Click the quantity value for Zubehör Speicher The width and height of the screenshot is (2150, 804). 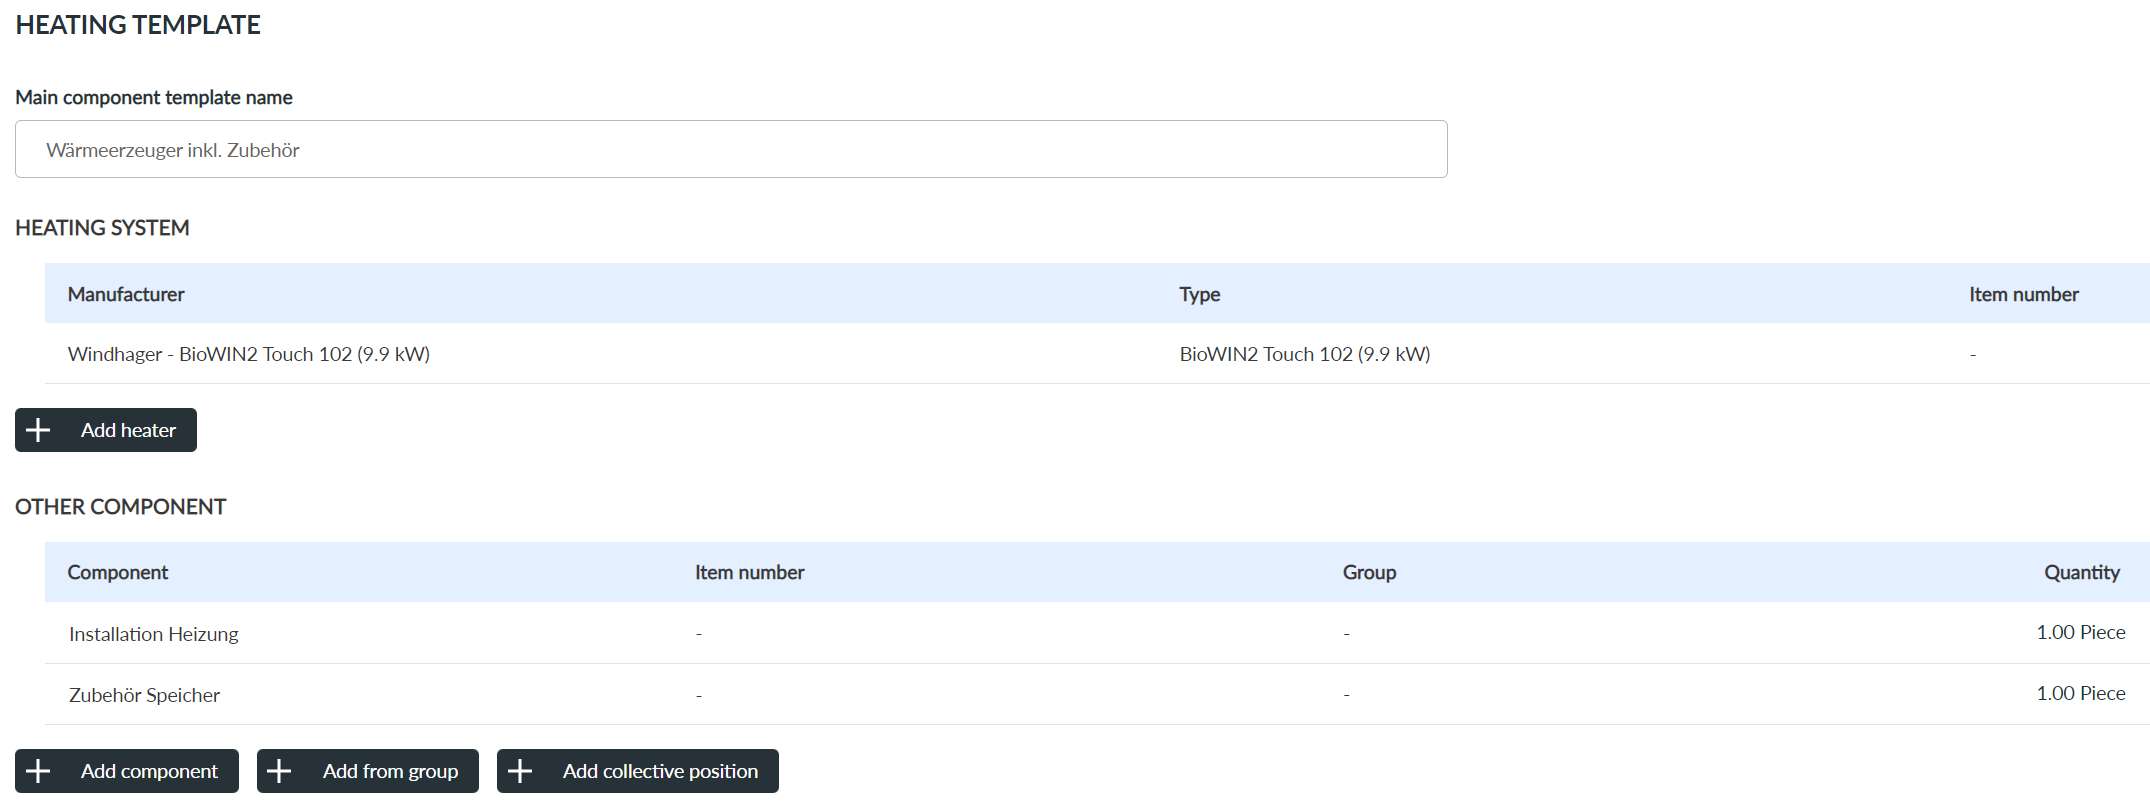(2080, 693)
